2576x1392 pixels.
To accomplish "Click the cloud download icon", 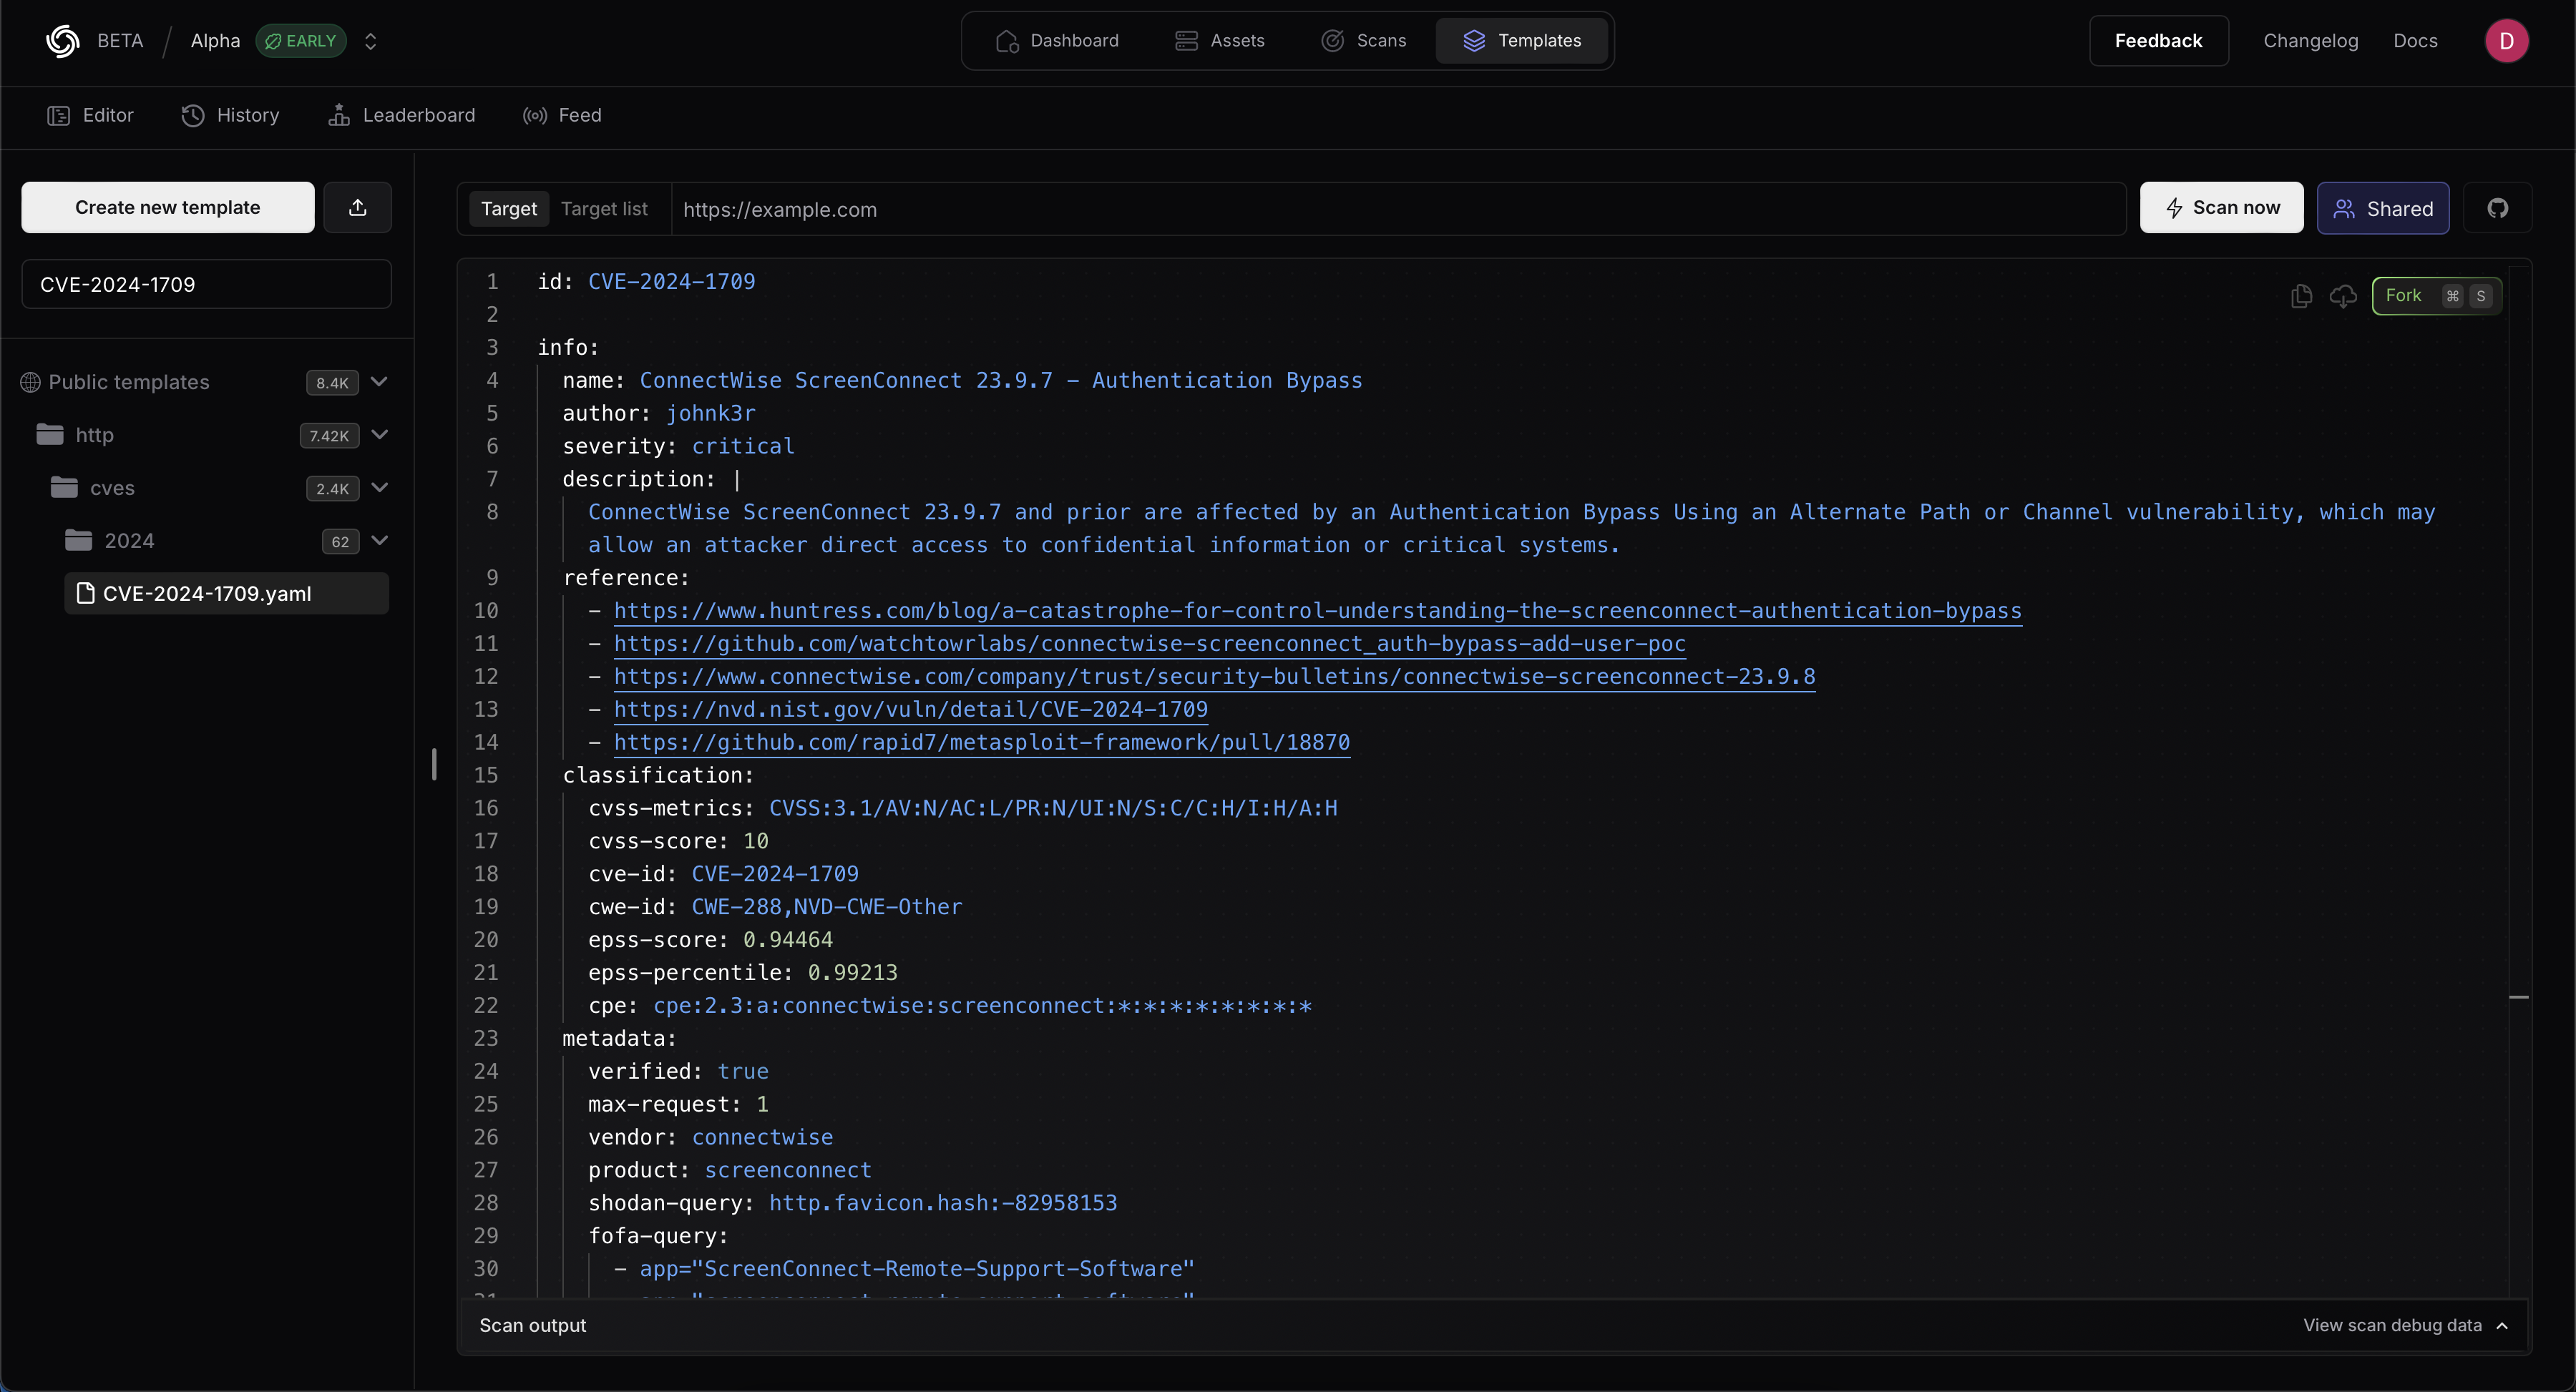I will pos(2343,296).
